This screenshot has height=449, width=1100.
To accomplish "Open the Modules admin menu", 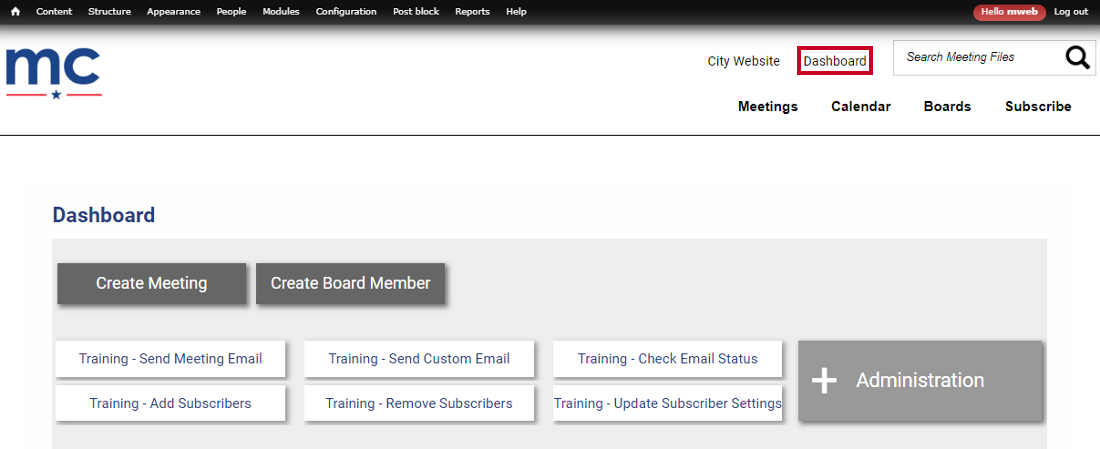I will [x=281, y=12].
